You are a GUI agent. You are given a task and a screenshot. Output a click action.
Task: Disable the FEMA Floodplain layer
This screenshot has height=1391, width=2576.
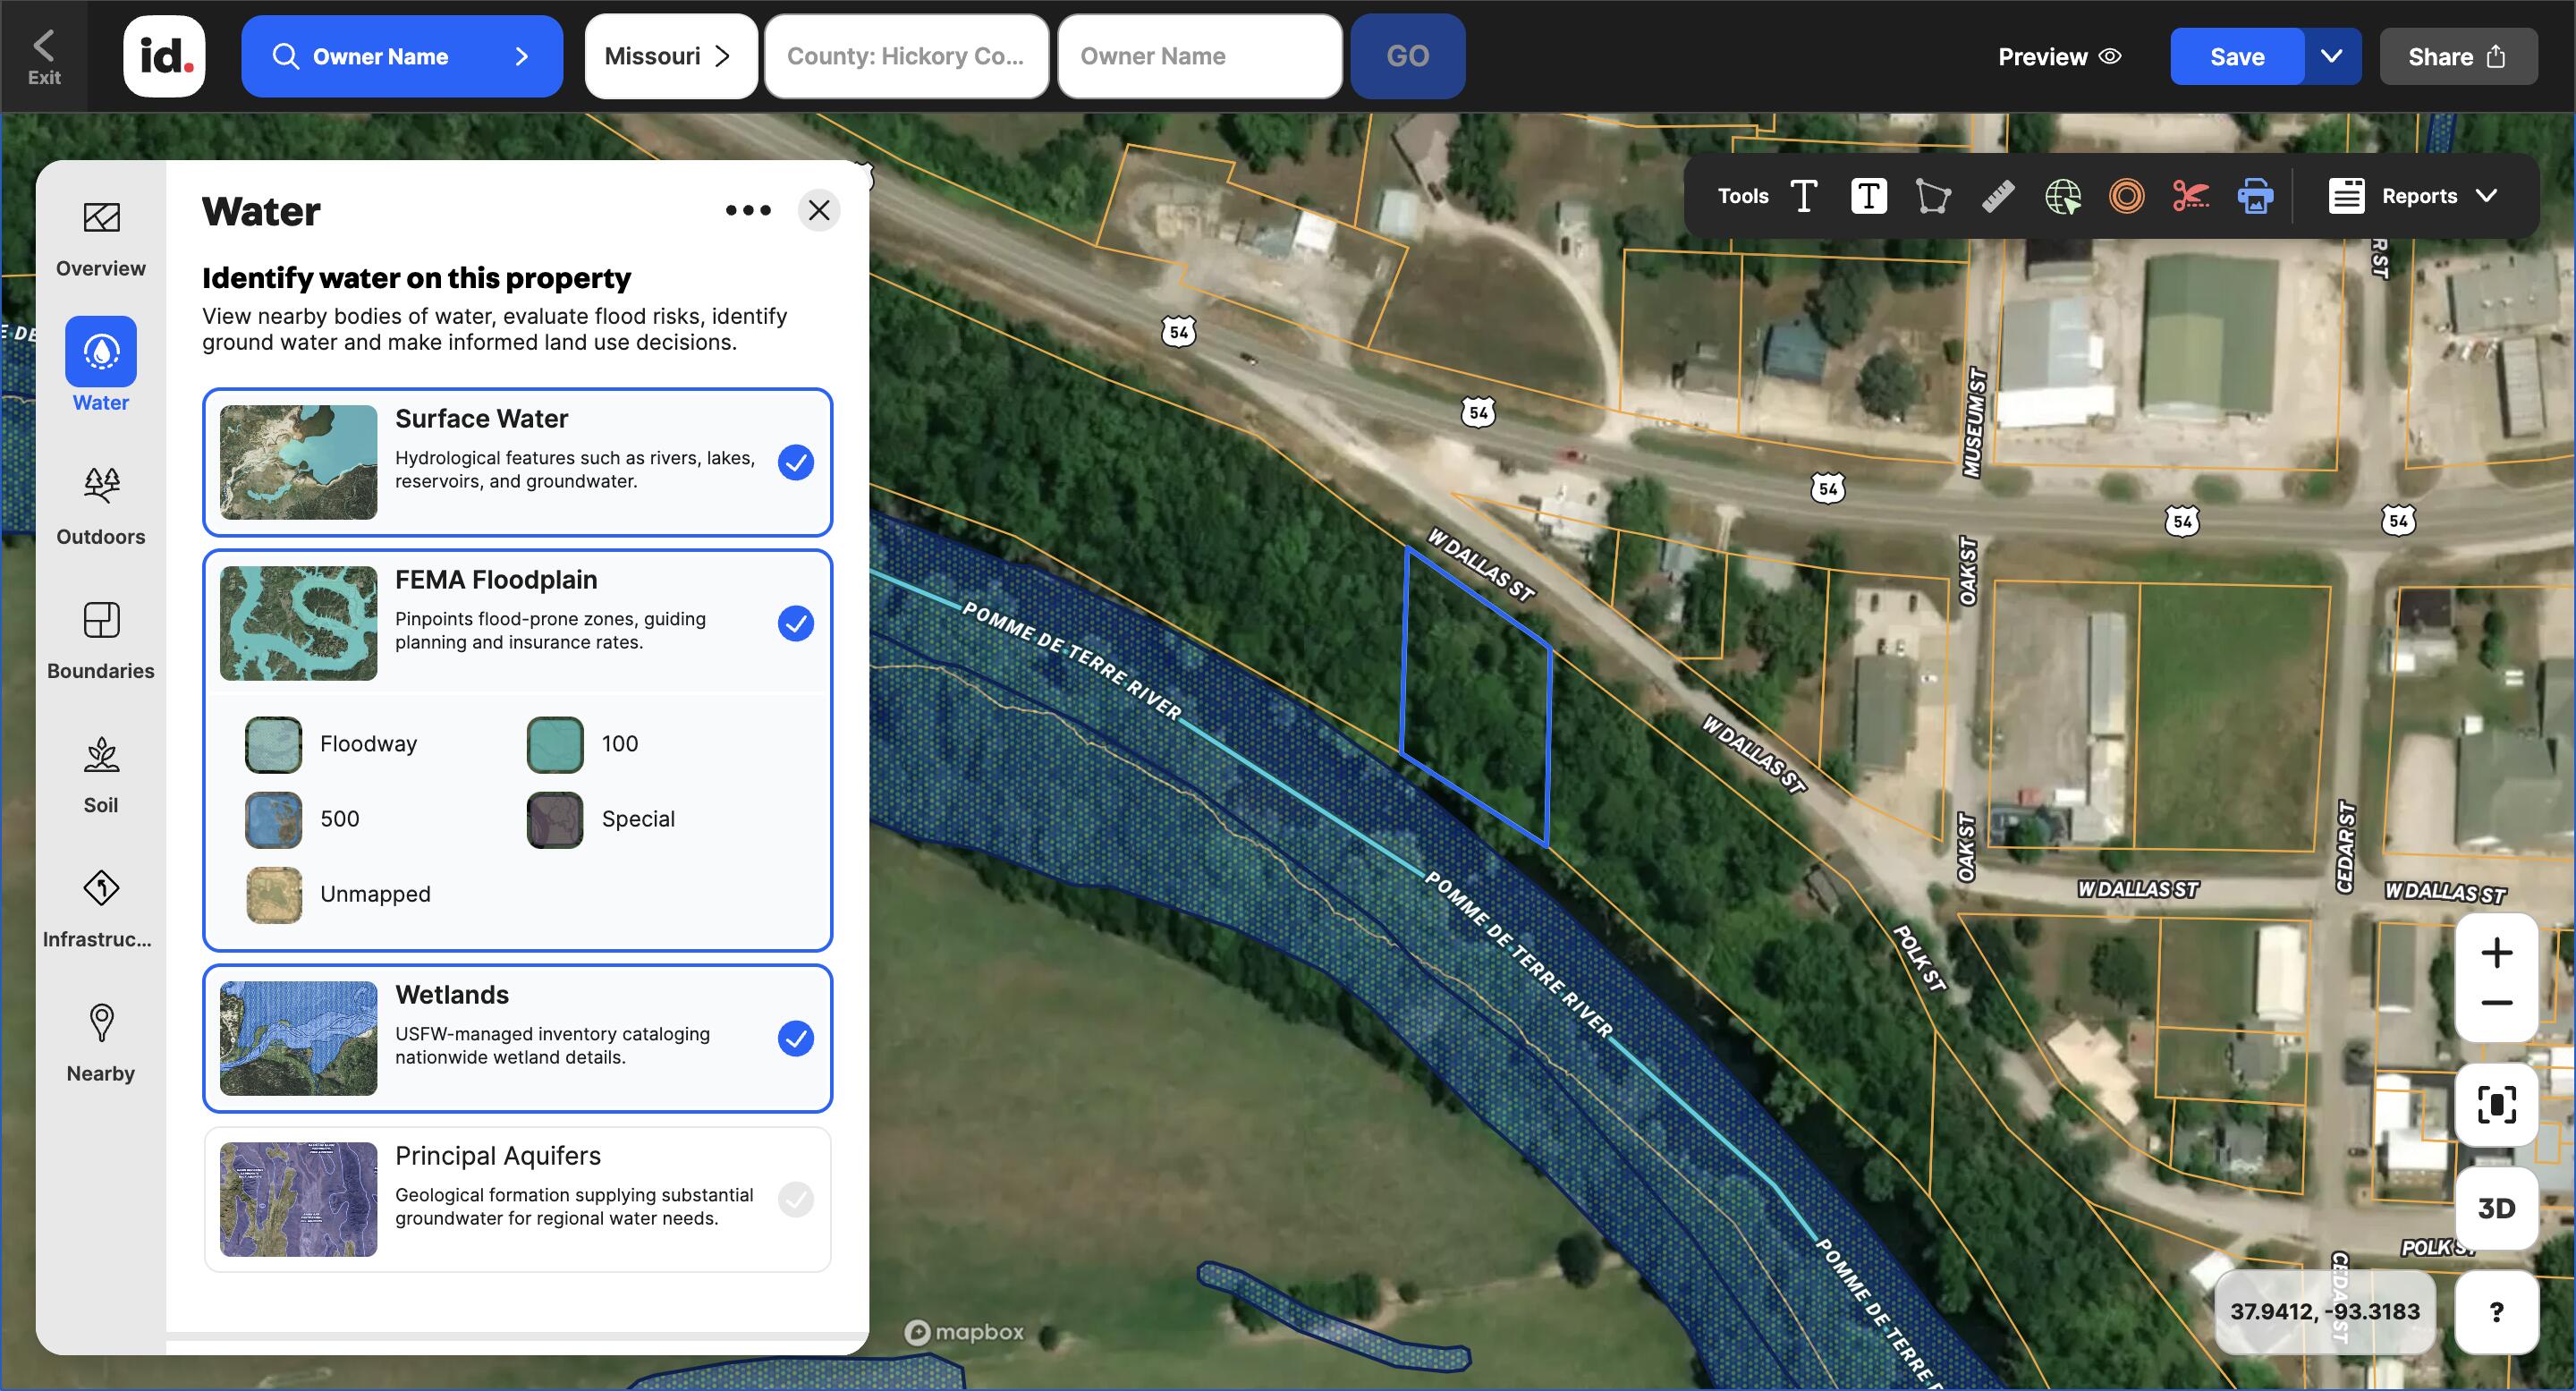pyautogui.click(x=795, y=623)
